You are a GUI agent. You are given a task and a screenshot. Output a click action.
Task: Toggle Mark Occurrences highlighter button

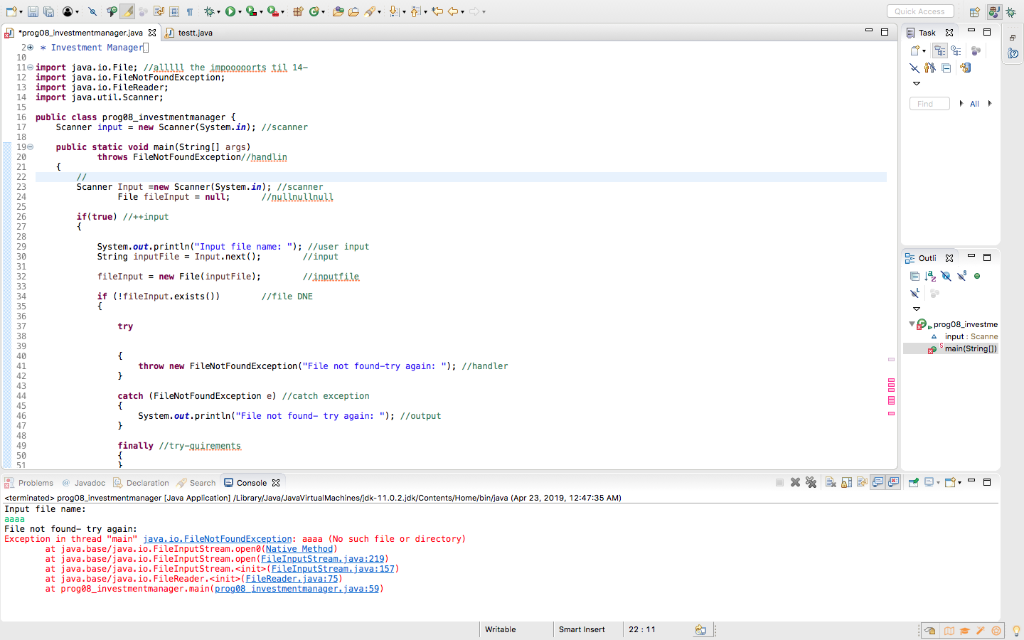point(127,12)
